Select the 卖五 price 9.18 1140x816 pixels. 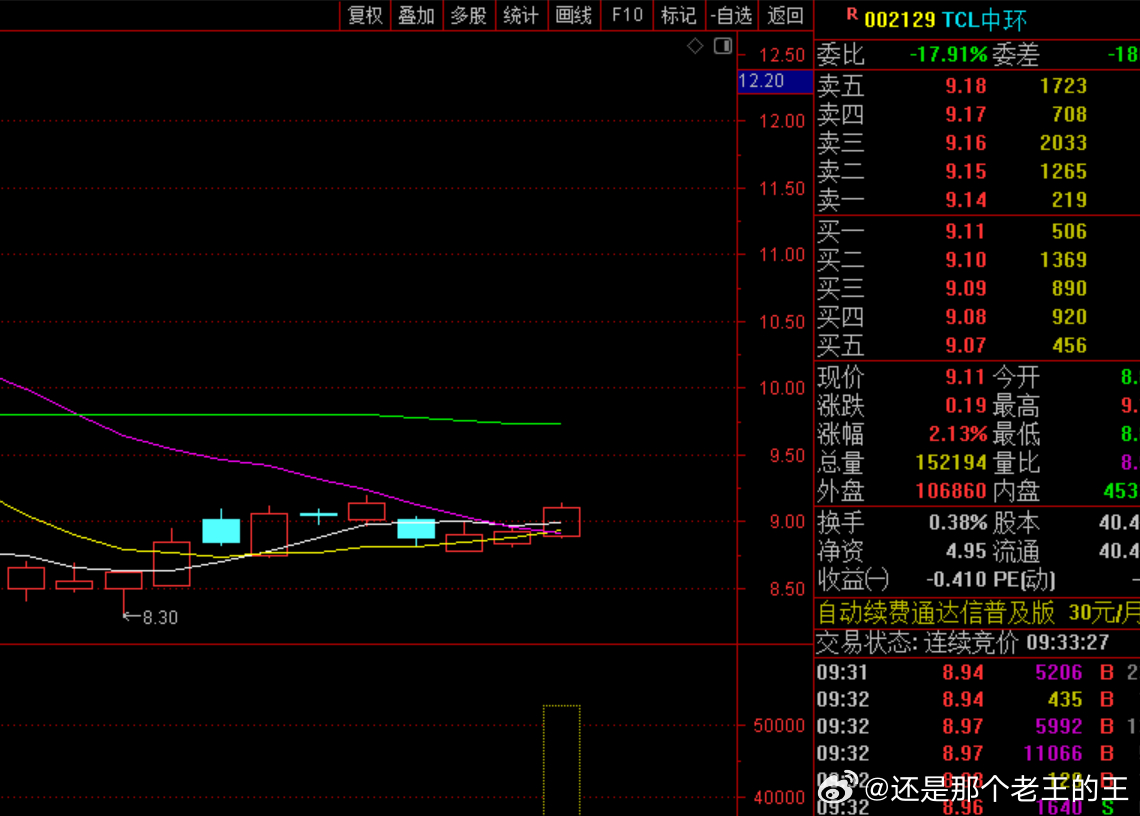(966, 86)
